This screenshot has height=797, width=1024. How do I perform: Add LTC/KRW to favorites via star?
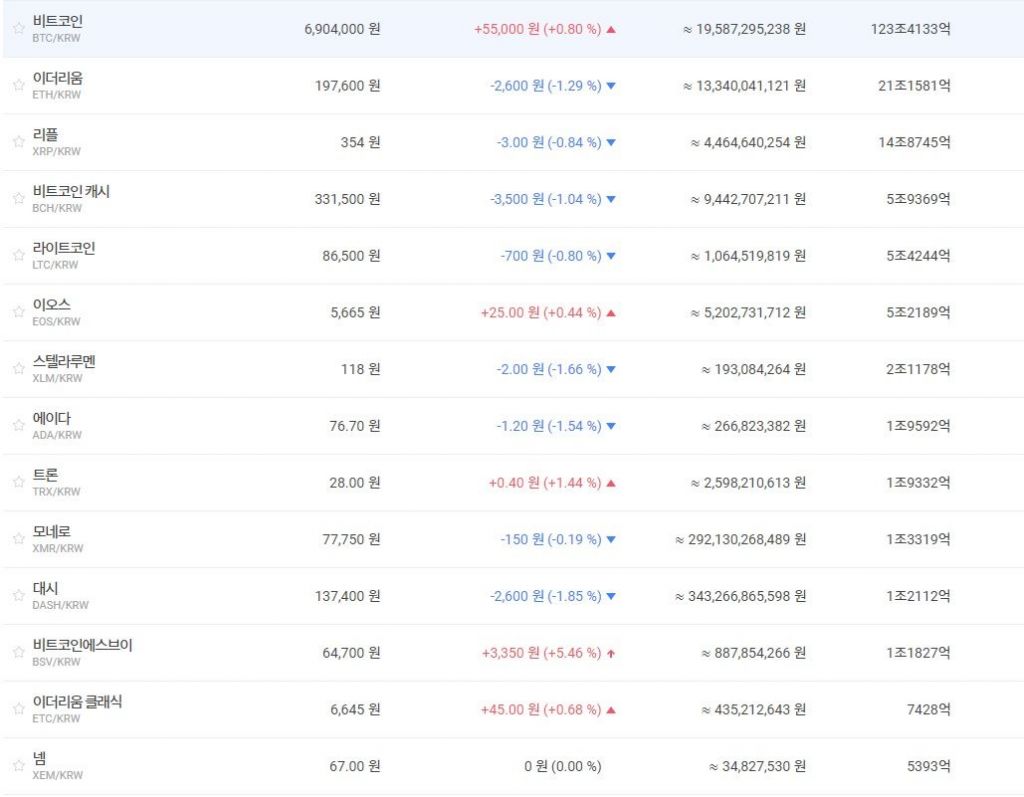pyautogui.click(x=18, y=256)
